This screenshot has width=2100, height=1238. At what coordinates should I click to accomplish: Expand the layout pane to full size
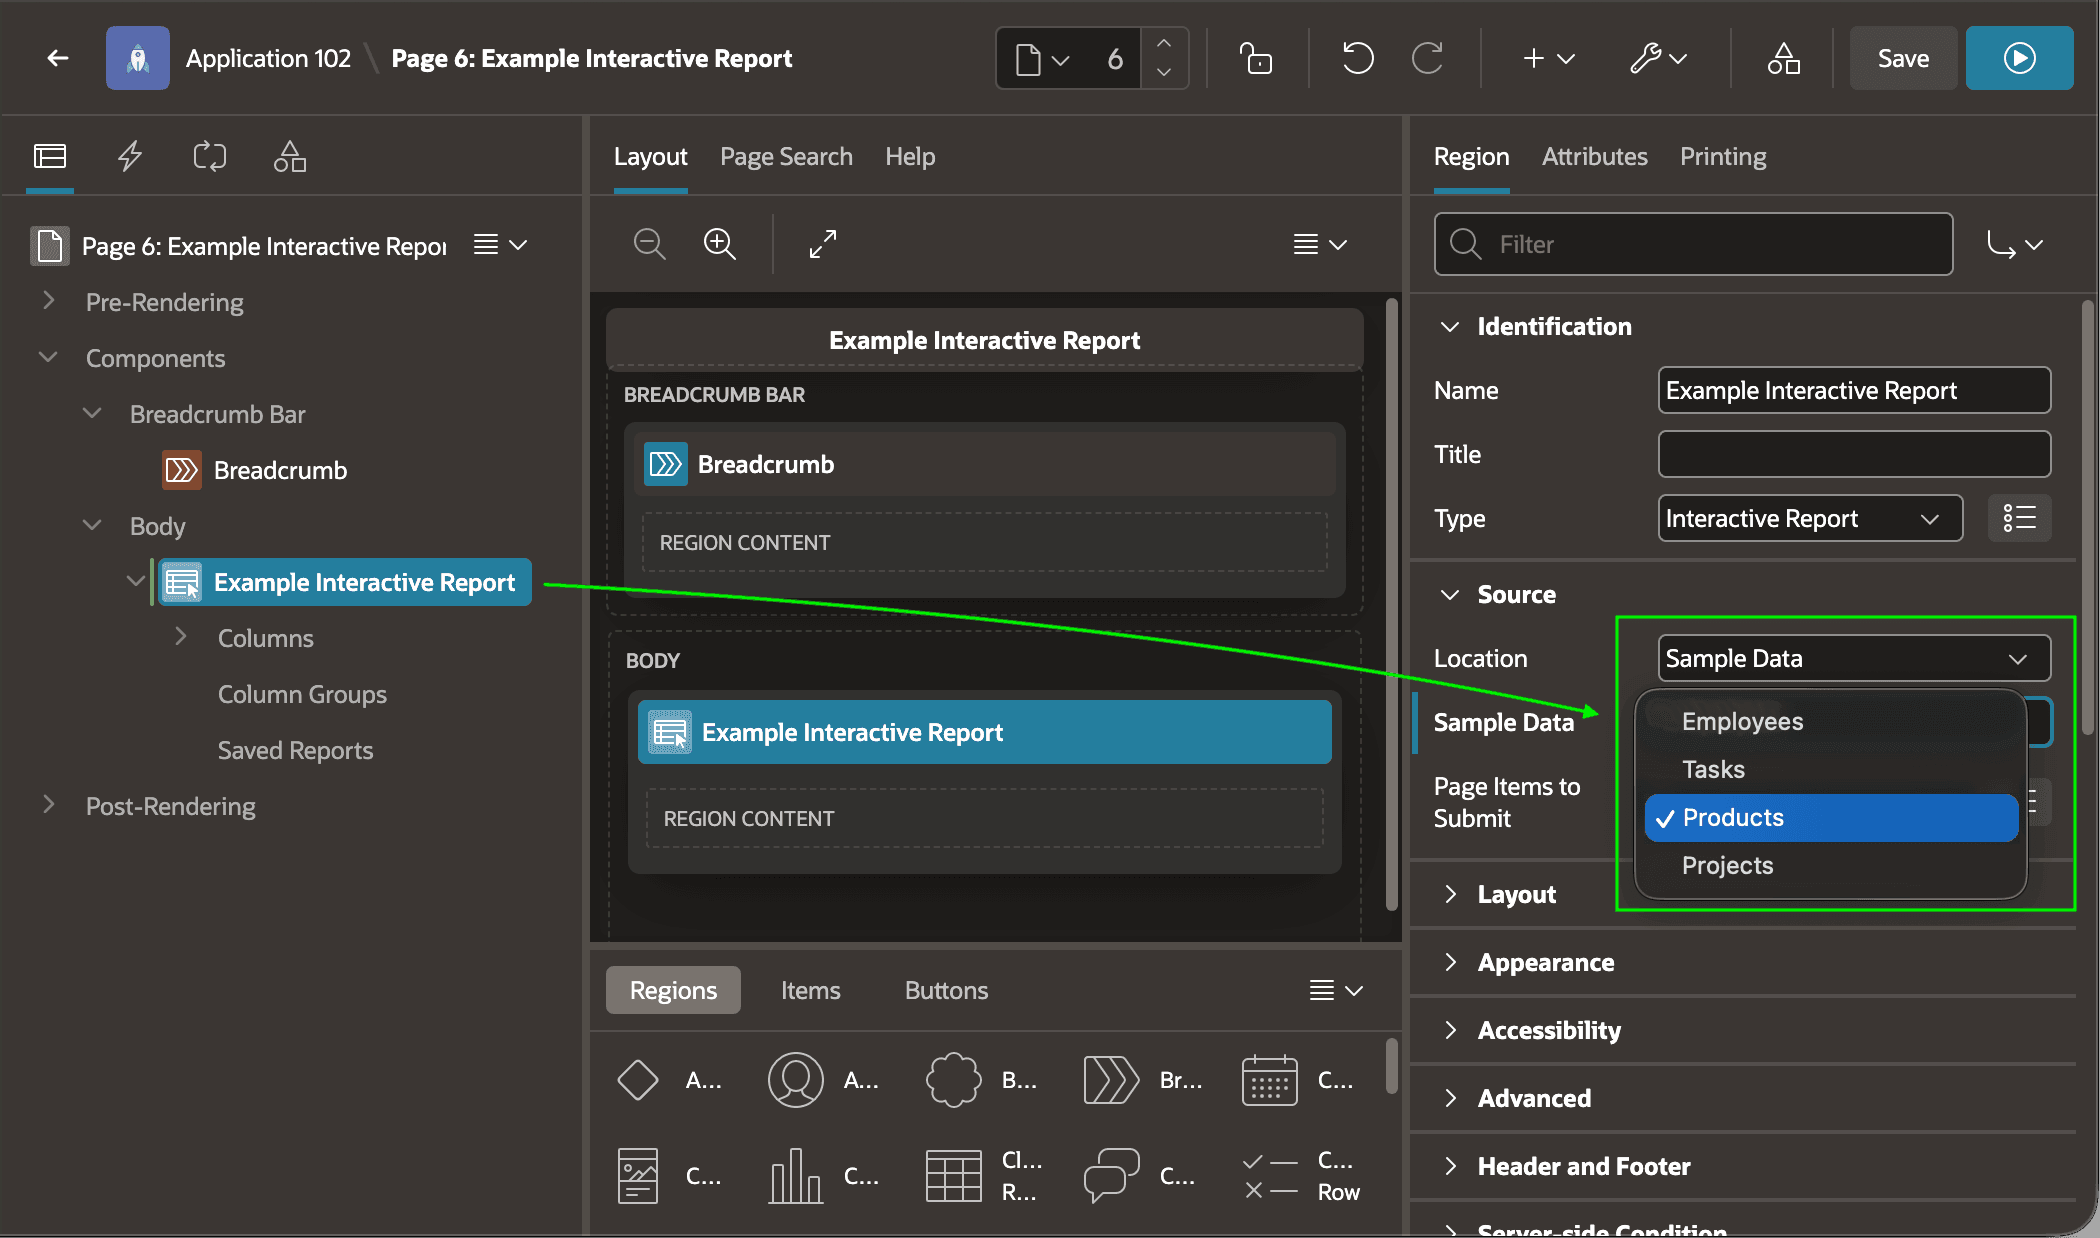[x=822, y=244]
